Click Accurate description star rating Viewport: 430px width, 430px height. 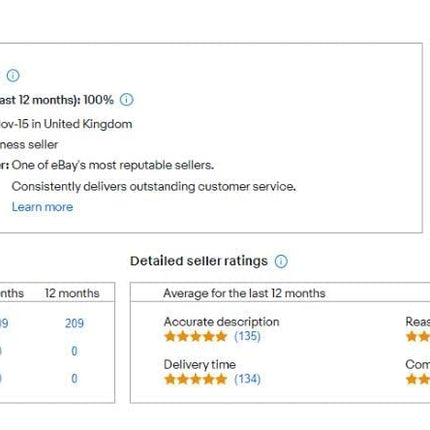point(196,336)
